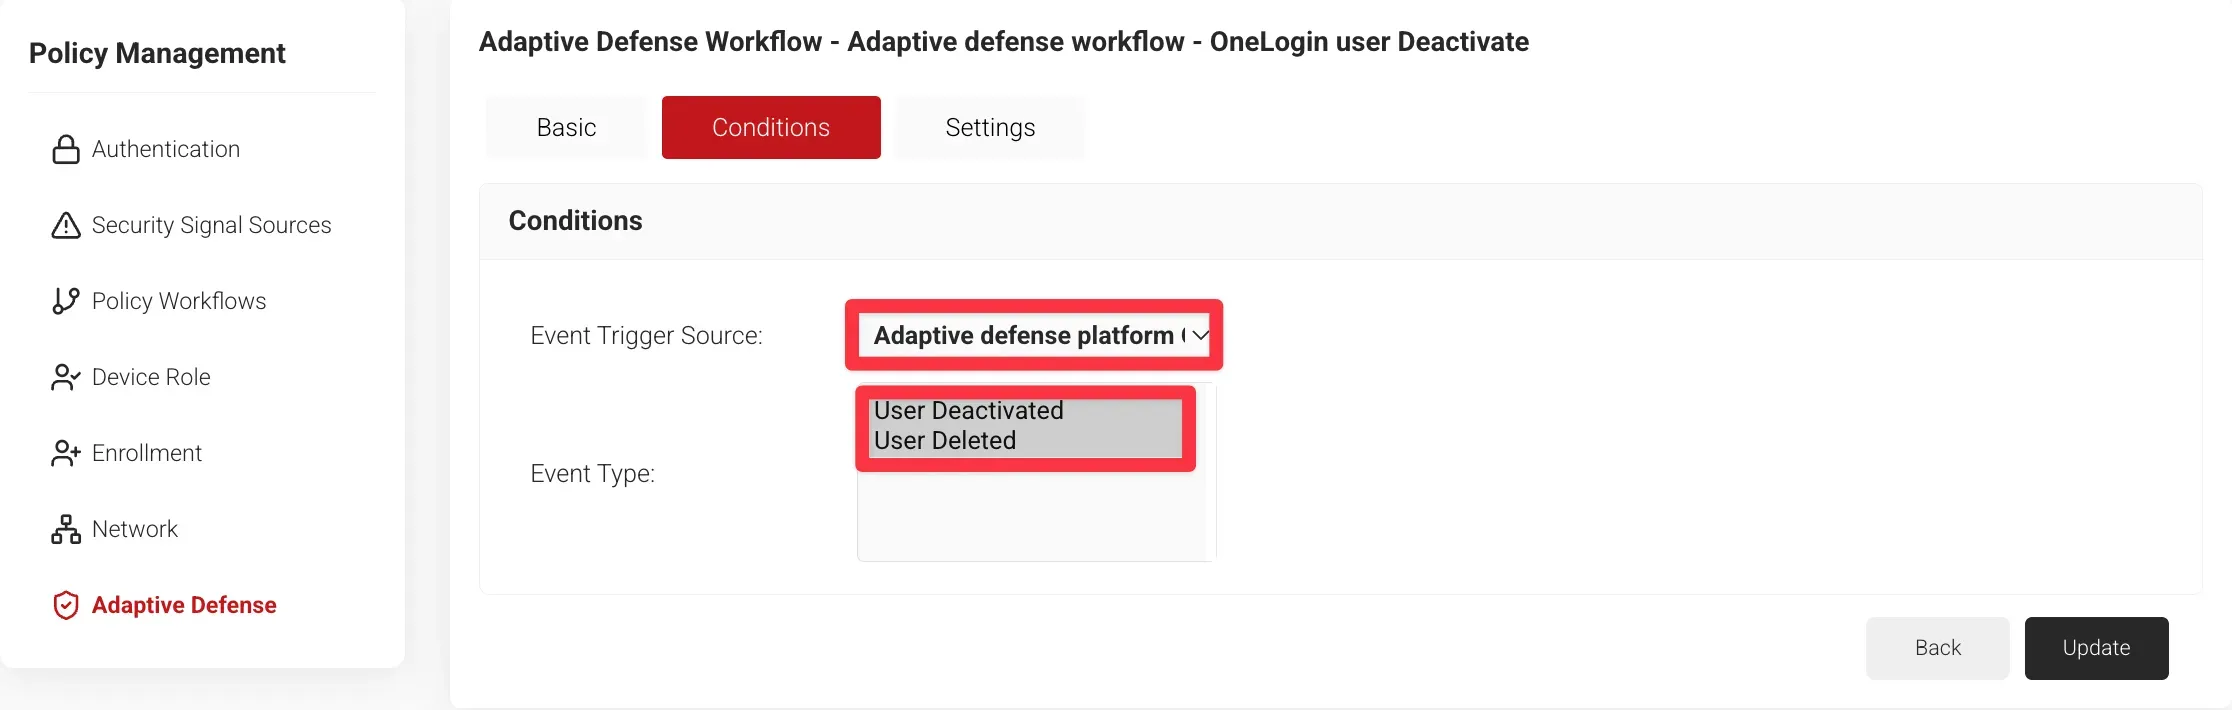This screenshot has width=2232, height=710.
Task: Click the Adaptive Defense shield icon
Action: [x=66, y=605]
